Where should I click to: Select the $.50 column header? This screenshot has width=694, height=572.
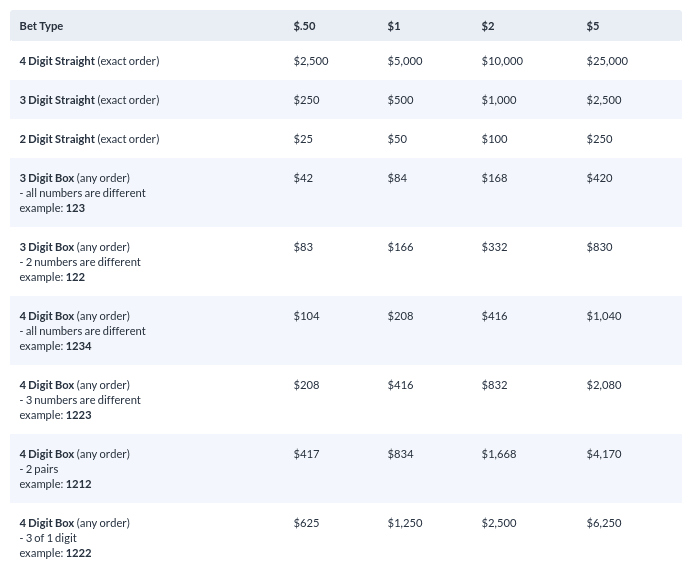coord(305,26)
